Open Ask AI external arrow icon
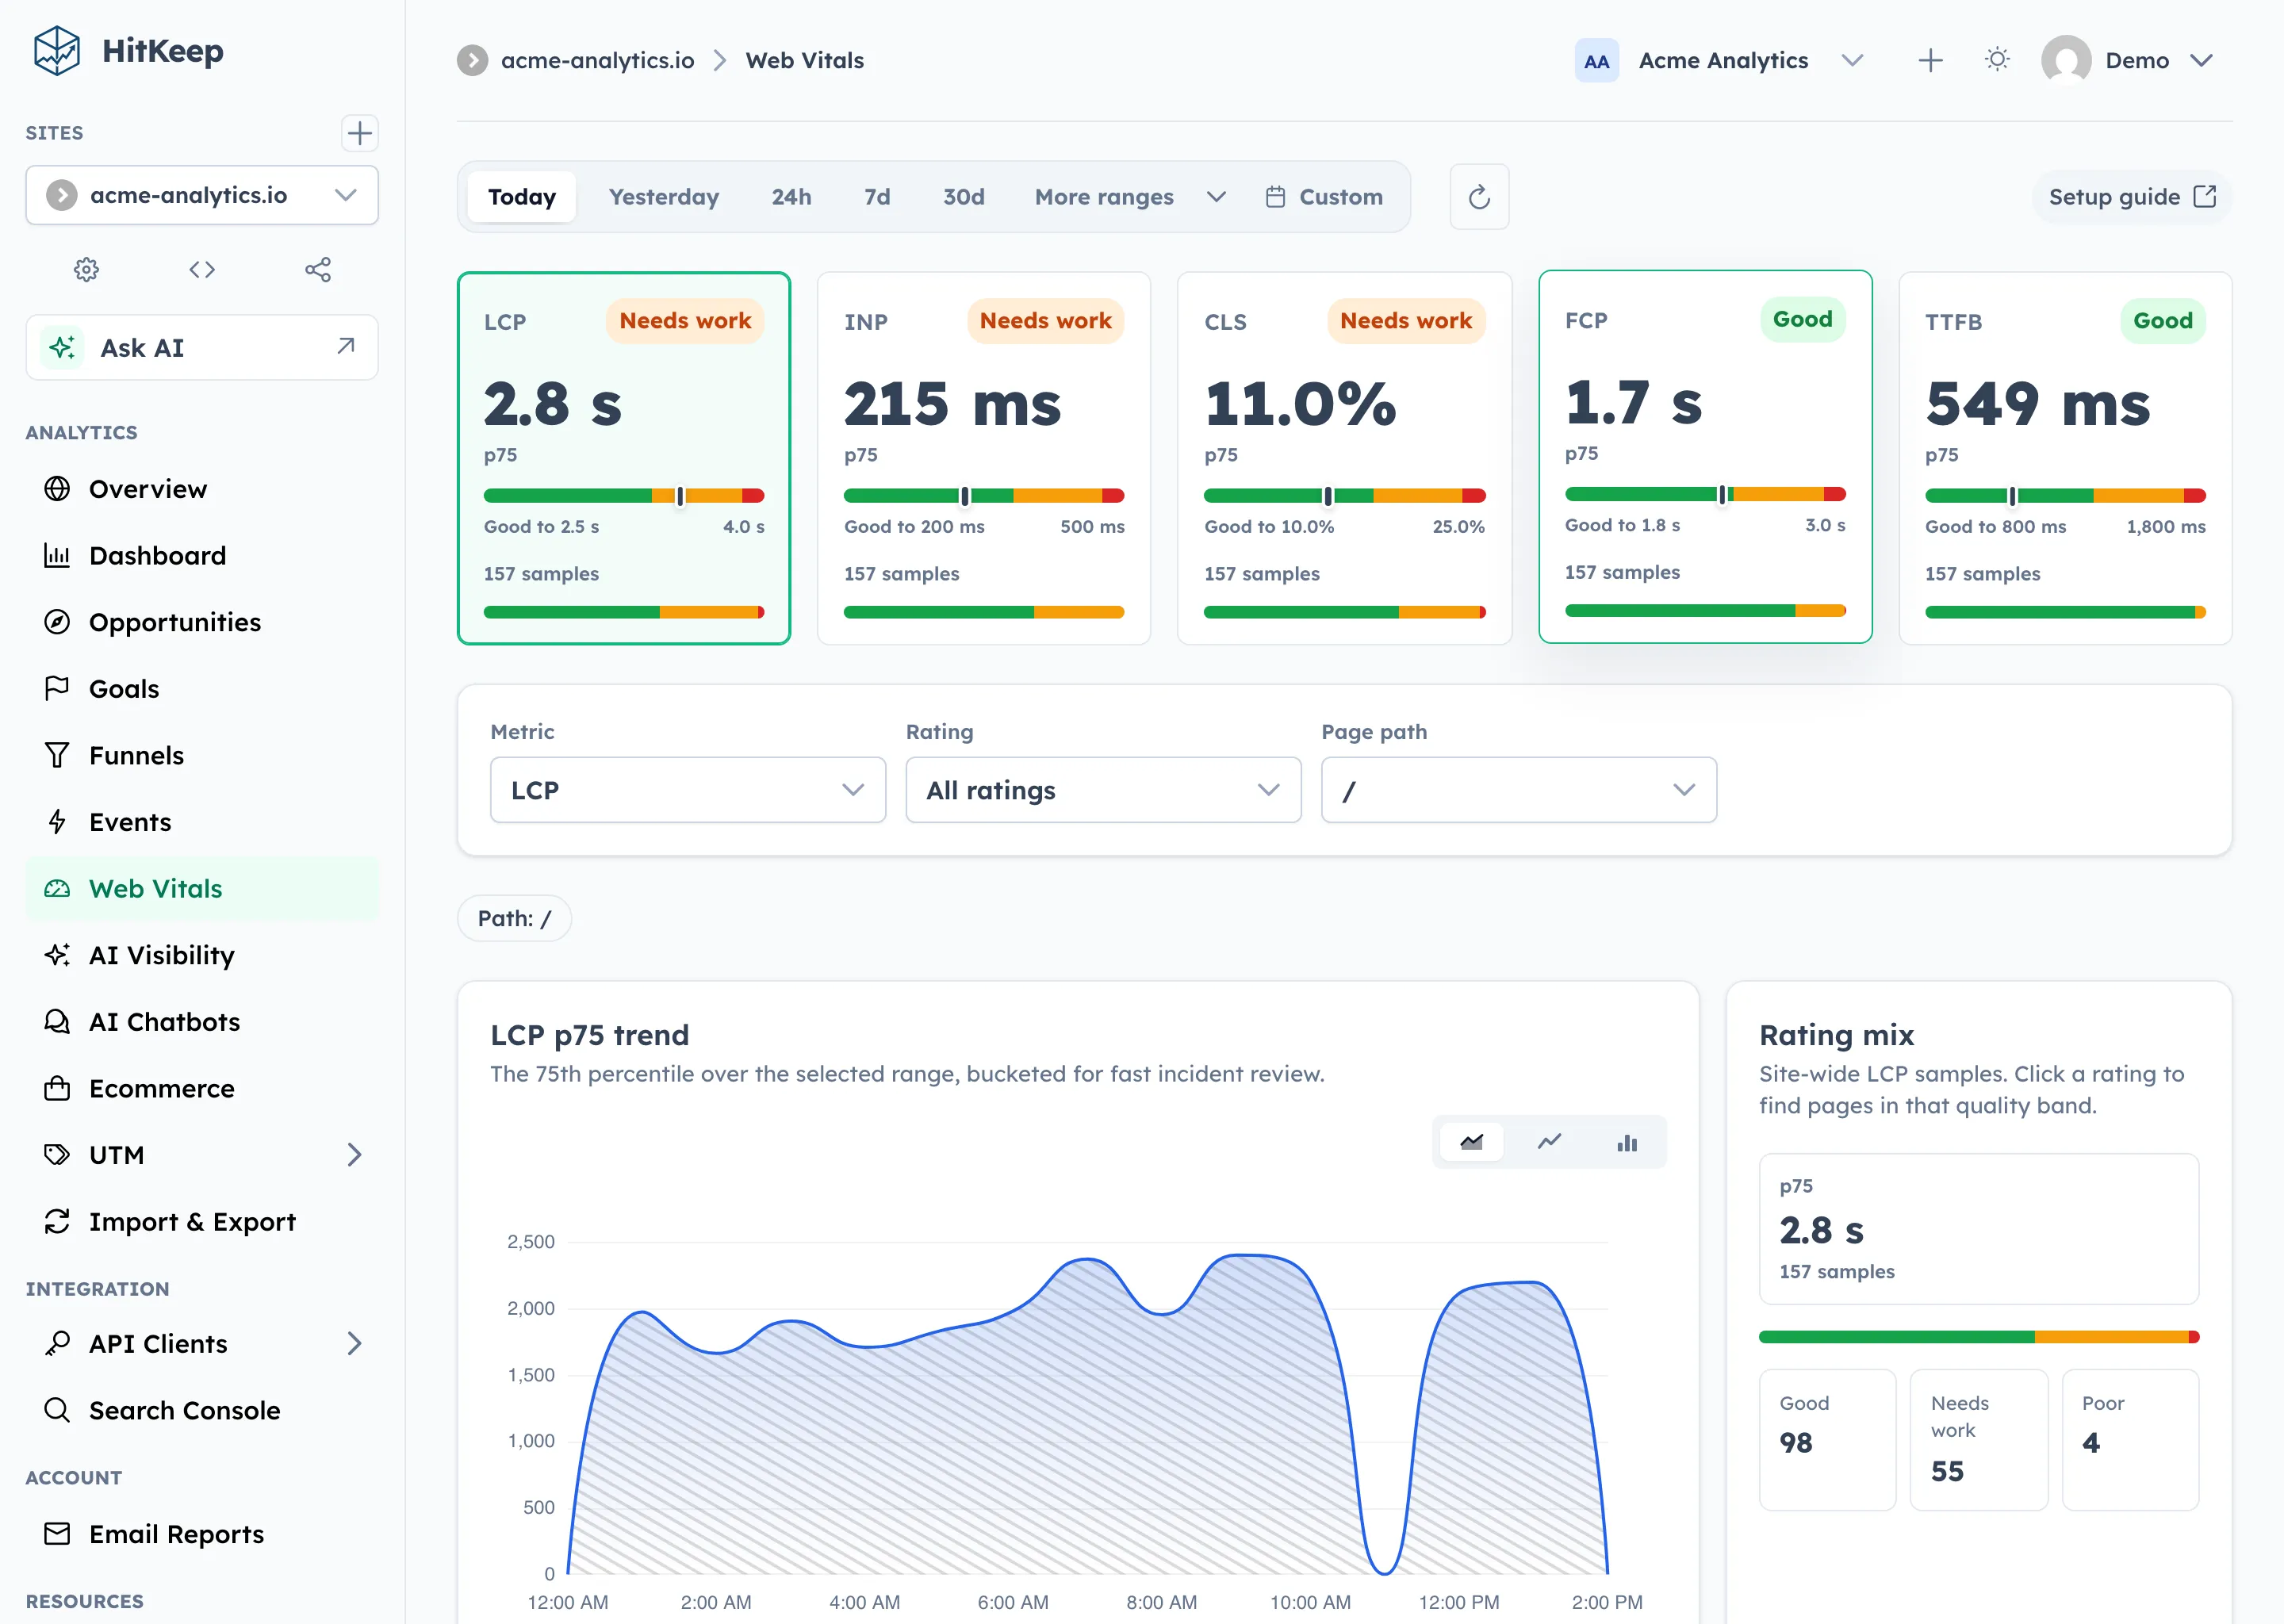2284x1624 pixels. [x=346, y=346]
